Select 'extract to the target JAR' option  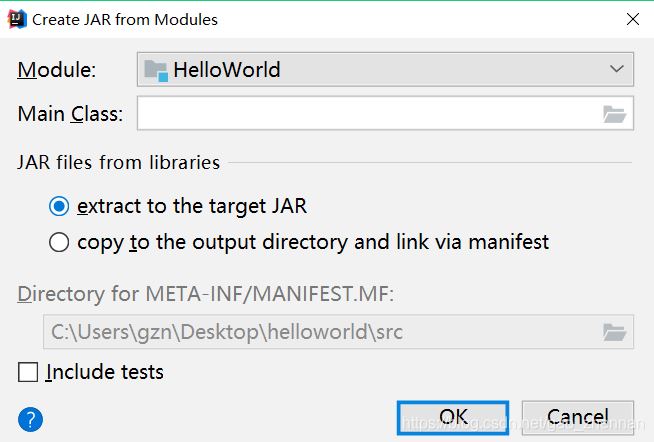tap(59, 207)
